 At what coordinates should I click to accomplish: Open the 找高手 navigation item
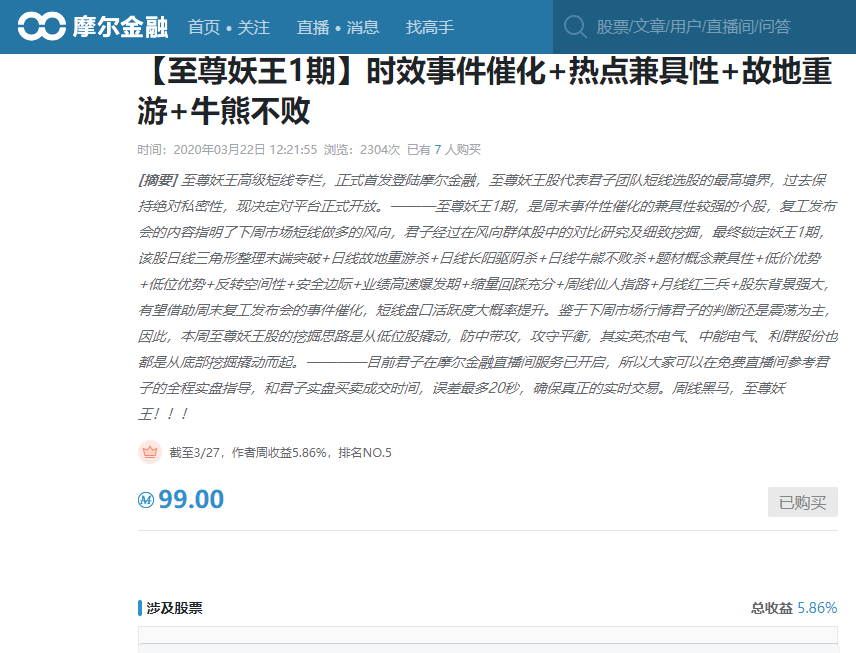coord(430,27)
